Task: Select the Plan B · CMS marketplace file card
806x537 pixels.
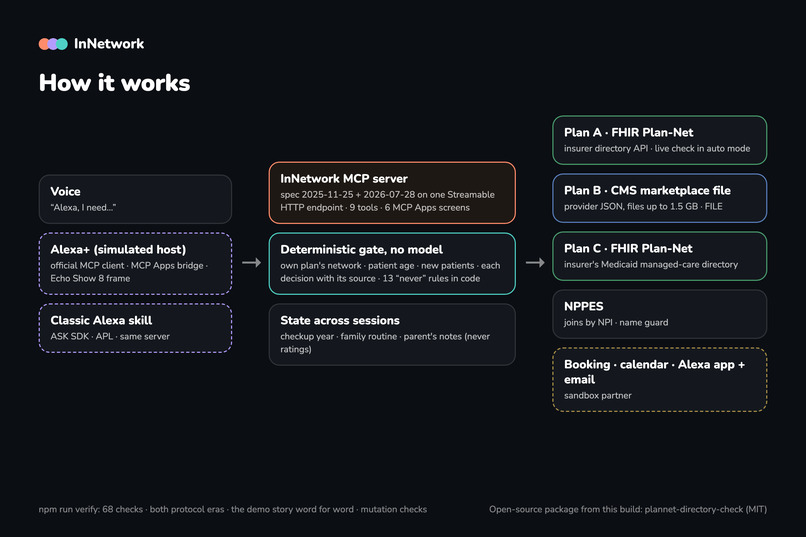Action: click(660, 198)
